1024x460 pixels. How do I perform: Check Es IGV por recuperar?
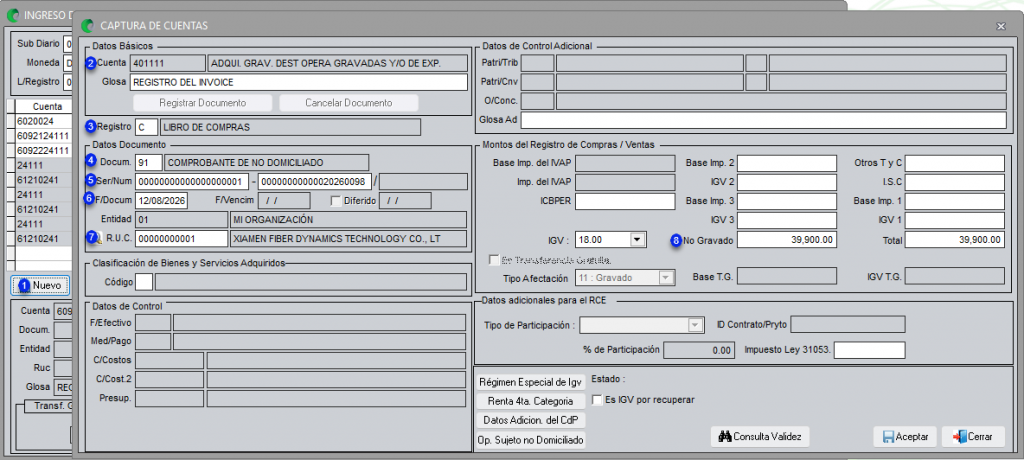coord(596,399)
